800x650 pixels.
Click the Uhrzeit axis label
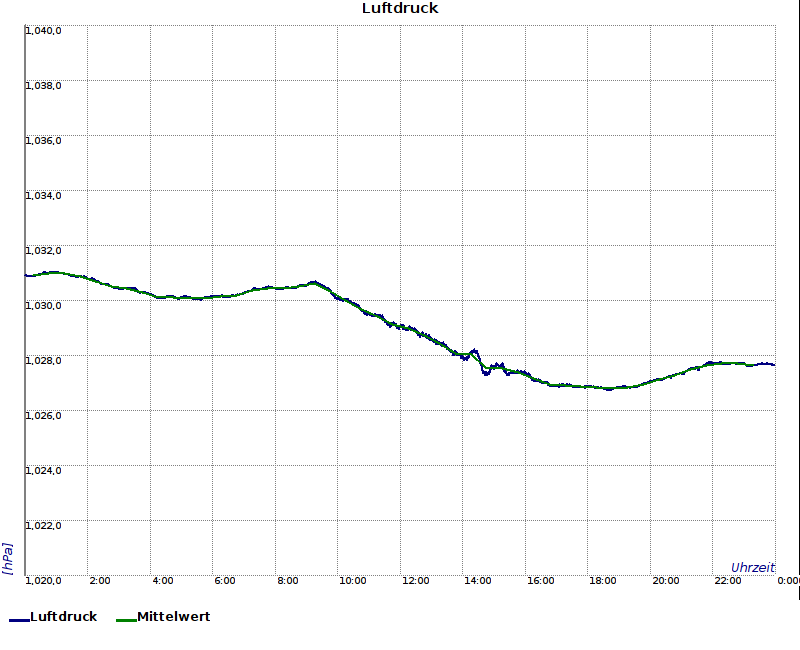click(x=753, y=567)
